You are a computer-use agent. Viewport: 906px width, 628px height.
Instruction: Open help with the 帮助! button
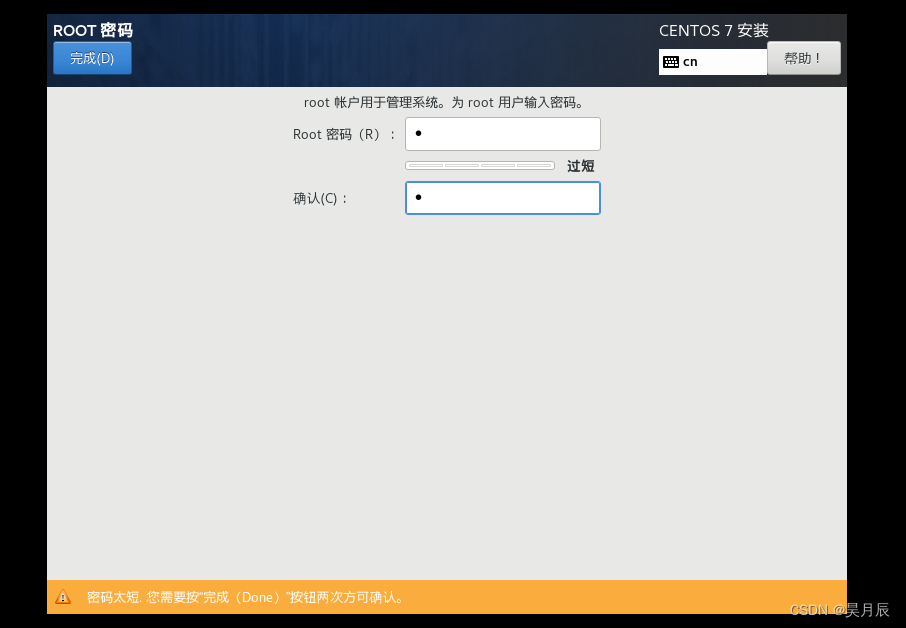804,58
